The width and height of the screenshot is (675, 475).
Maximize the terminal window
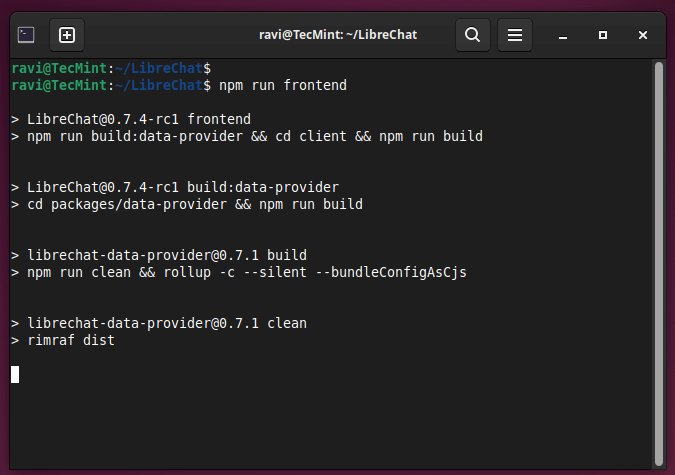click(603, 35)
